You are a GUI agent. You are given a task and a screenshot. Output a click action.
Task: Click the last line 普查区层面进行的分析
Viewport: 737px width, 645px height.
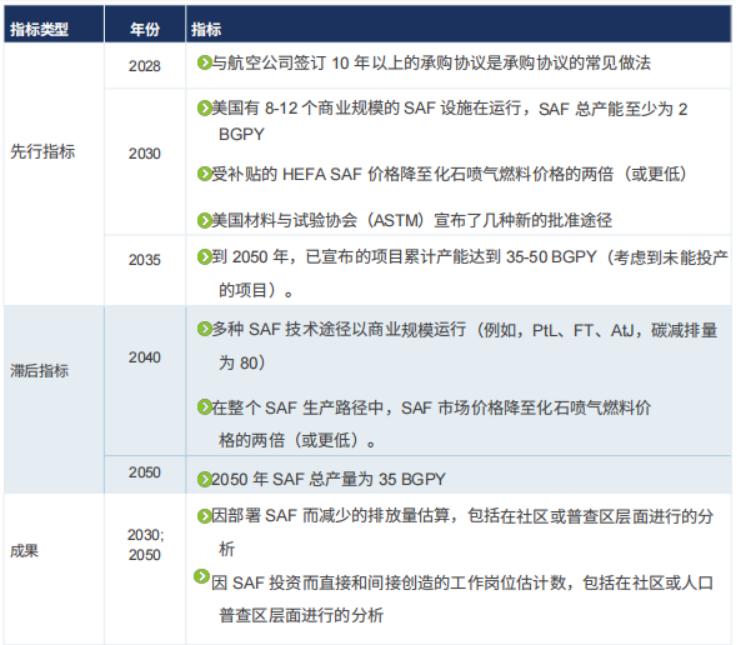coord(301,615)
